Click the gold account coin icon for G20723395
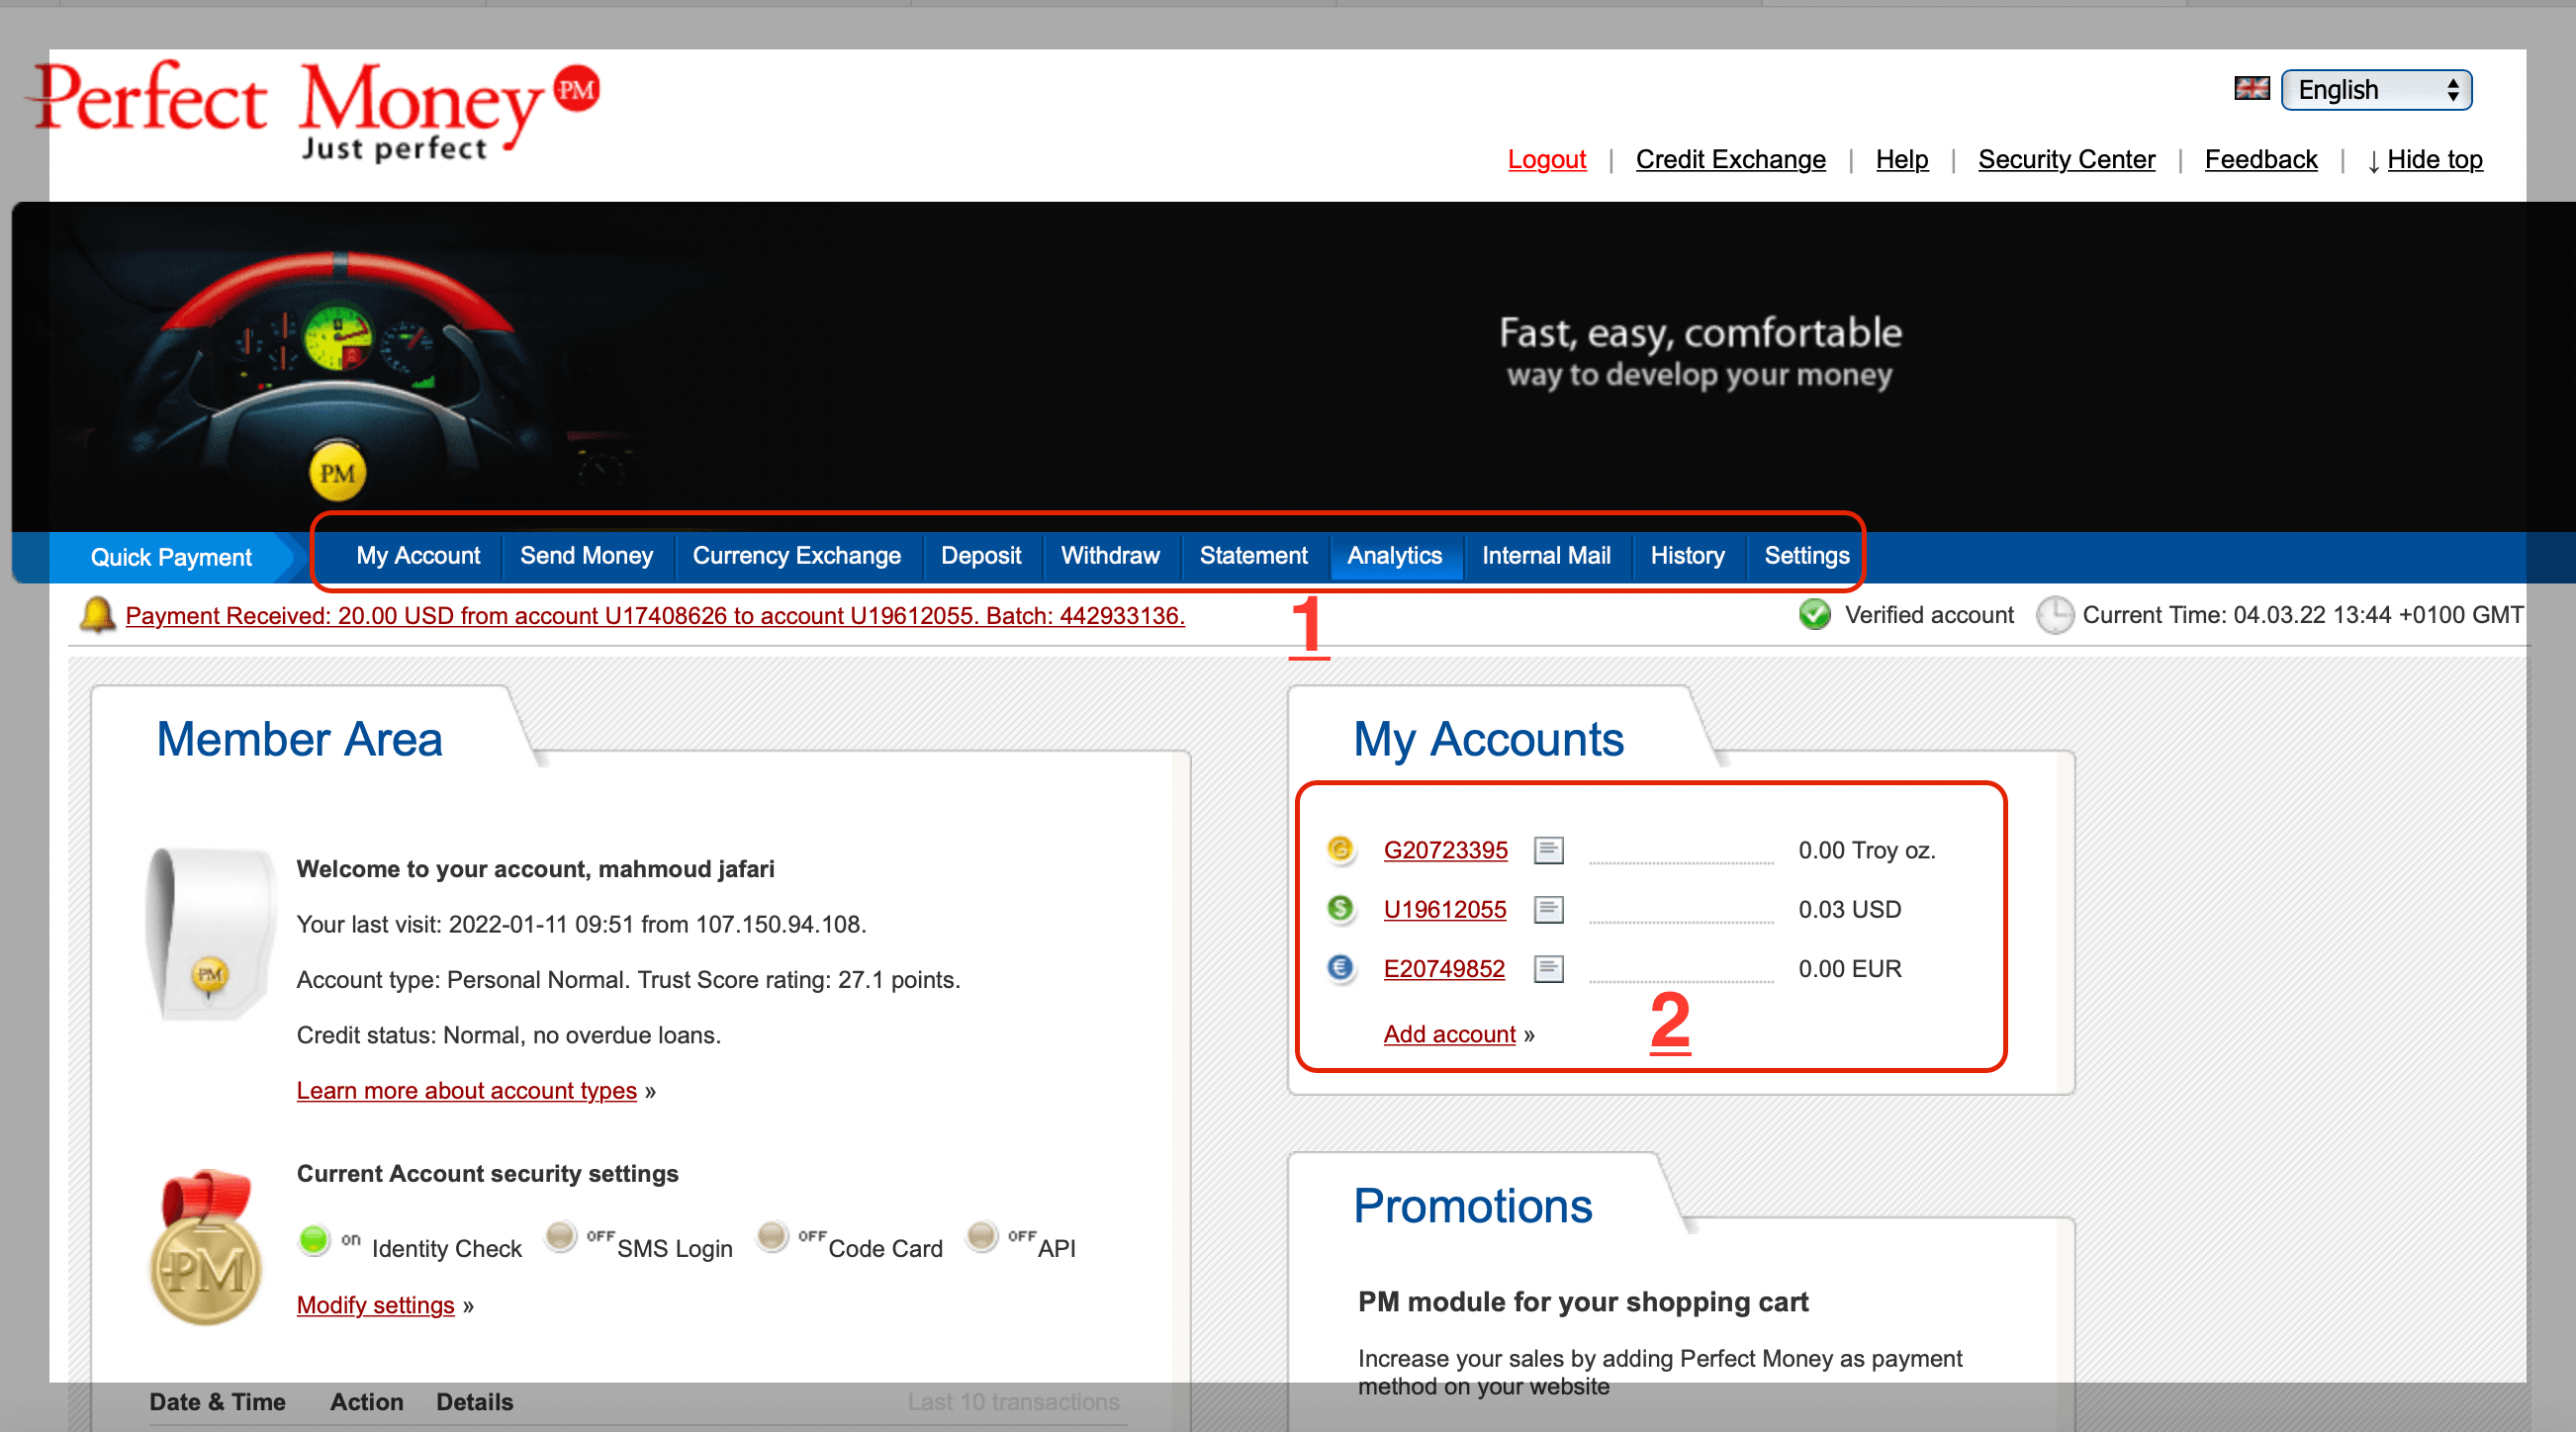The width and height of the screenshot is (2576, 1432). pos(1340,849)
